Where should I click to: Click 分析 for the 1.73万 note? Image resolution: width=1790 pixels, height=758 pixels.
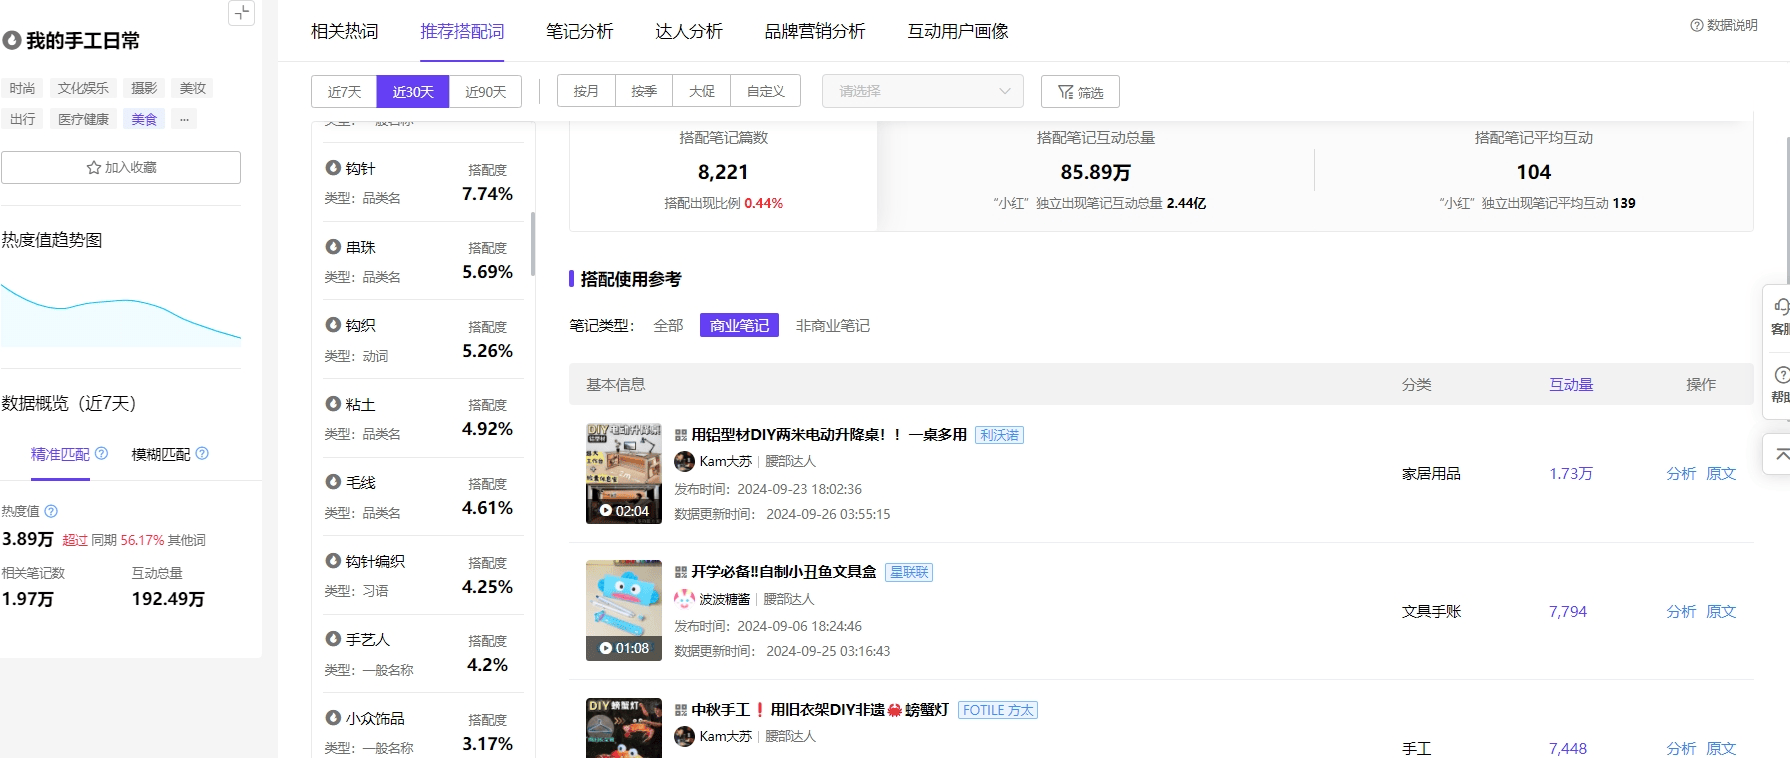pyautogui.click(x=1681, y=474)
